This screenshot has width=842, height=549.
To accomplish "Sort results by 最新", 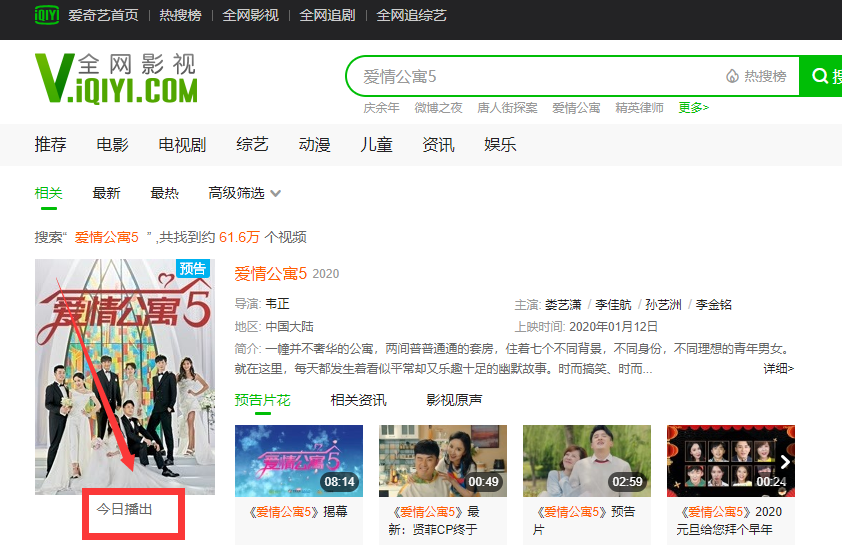I will click(x=106, y=193).
